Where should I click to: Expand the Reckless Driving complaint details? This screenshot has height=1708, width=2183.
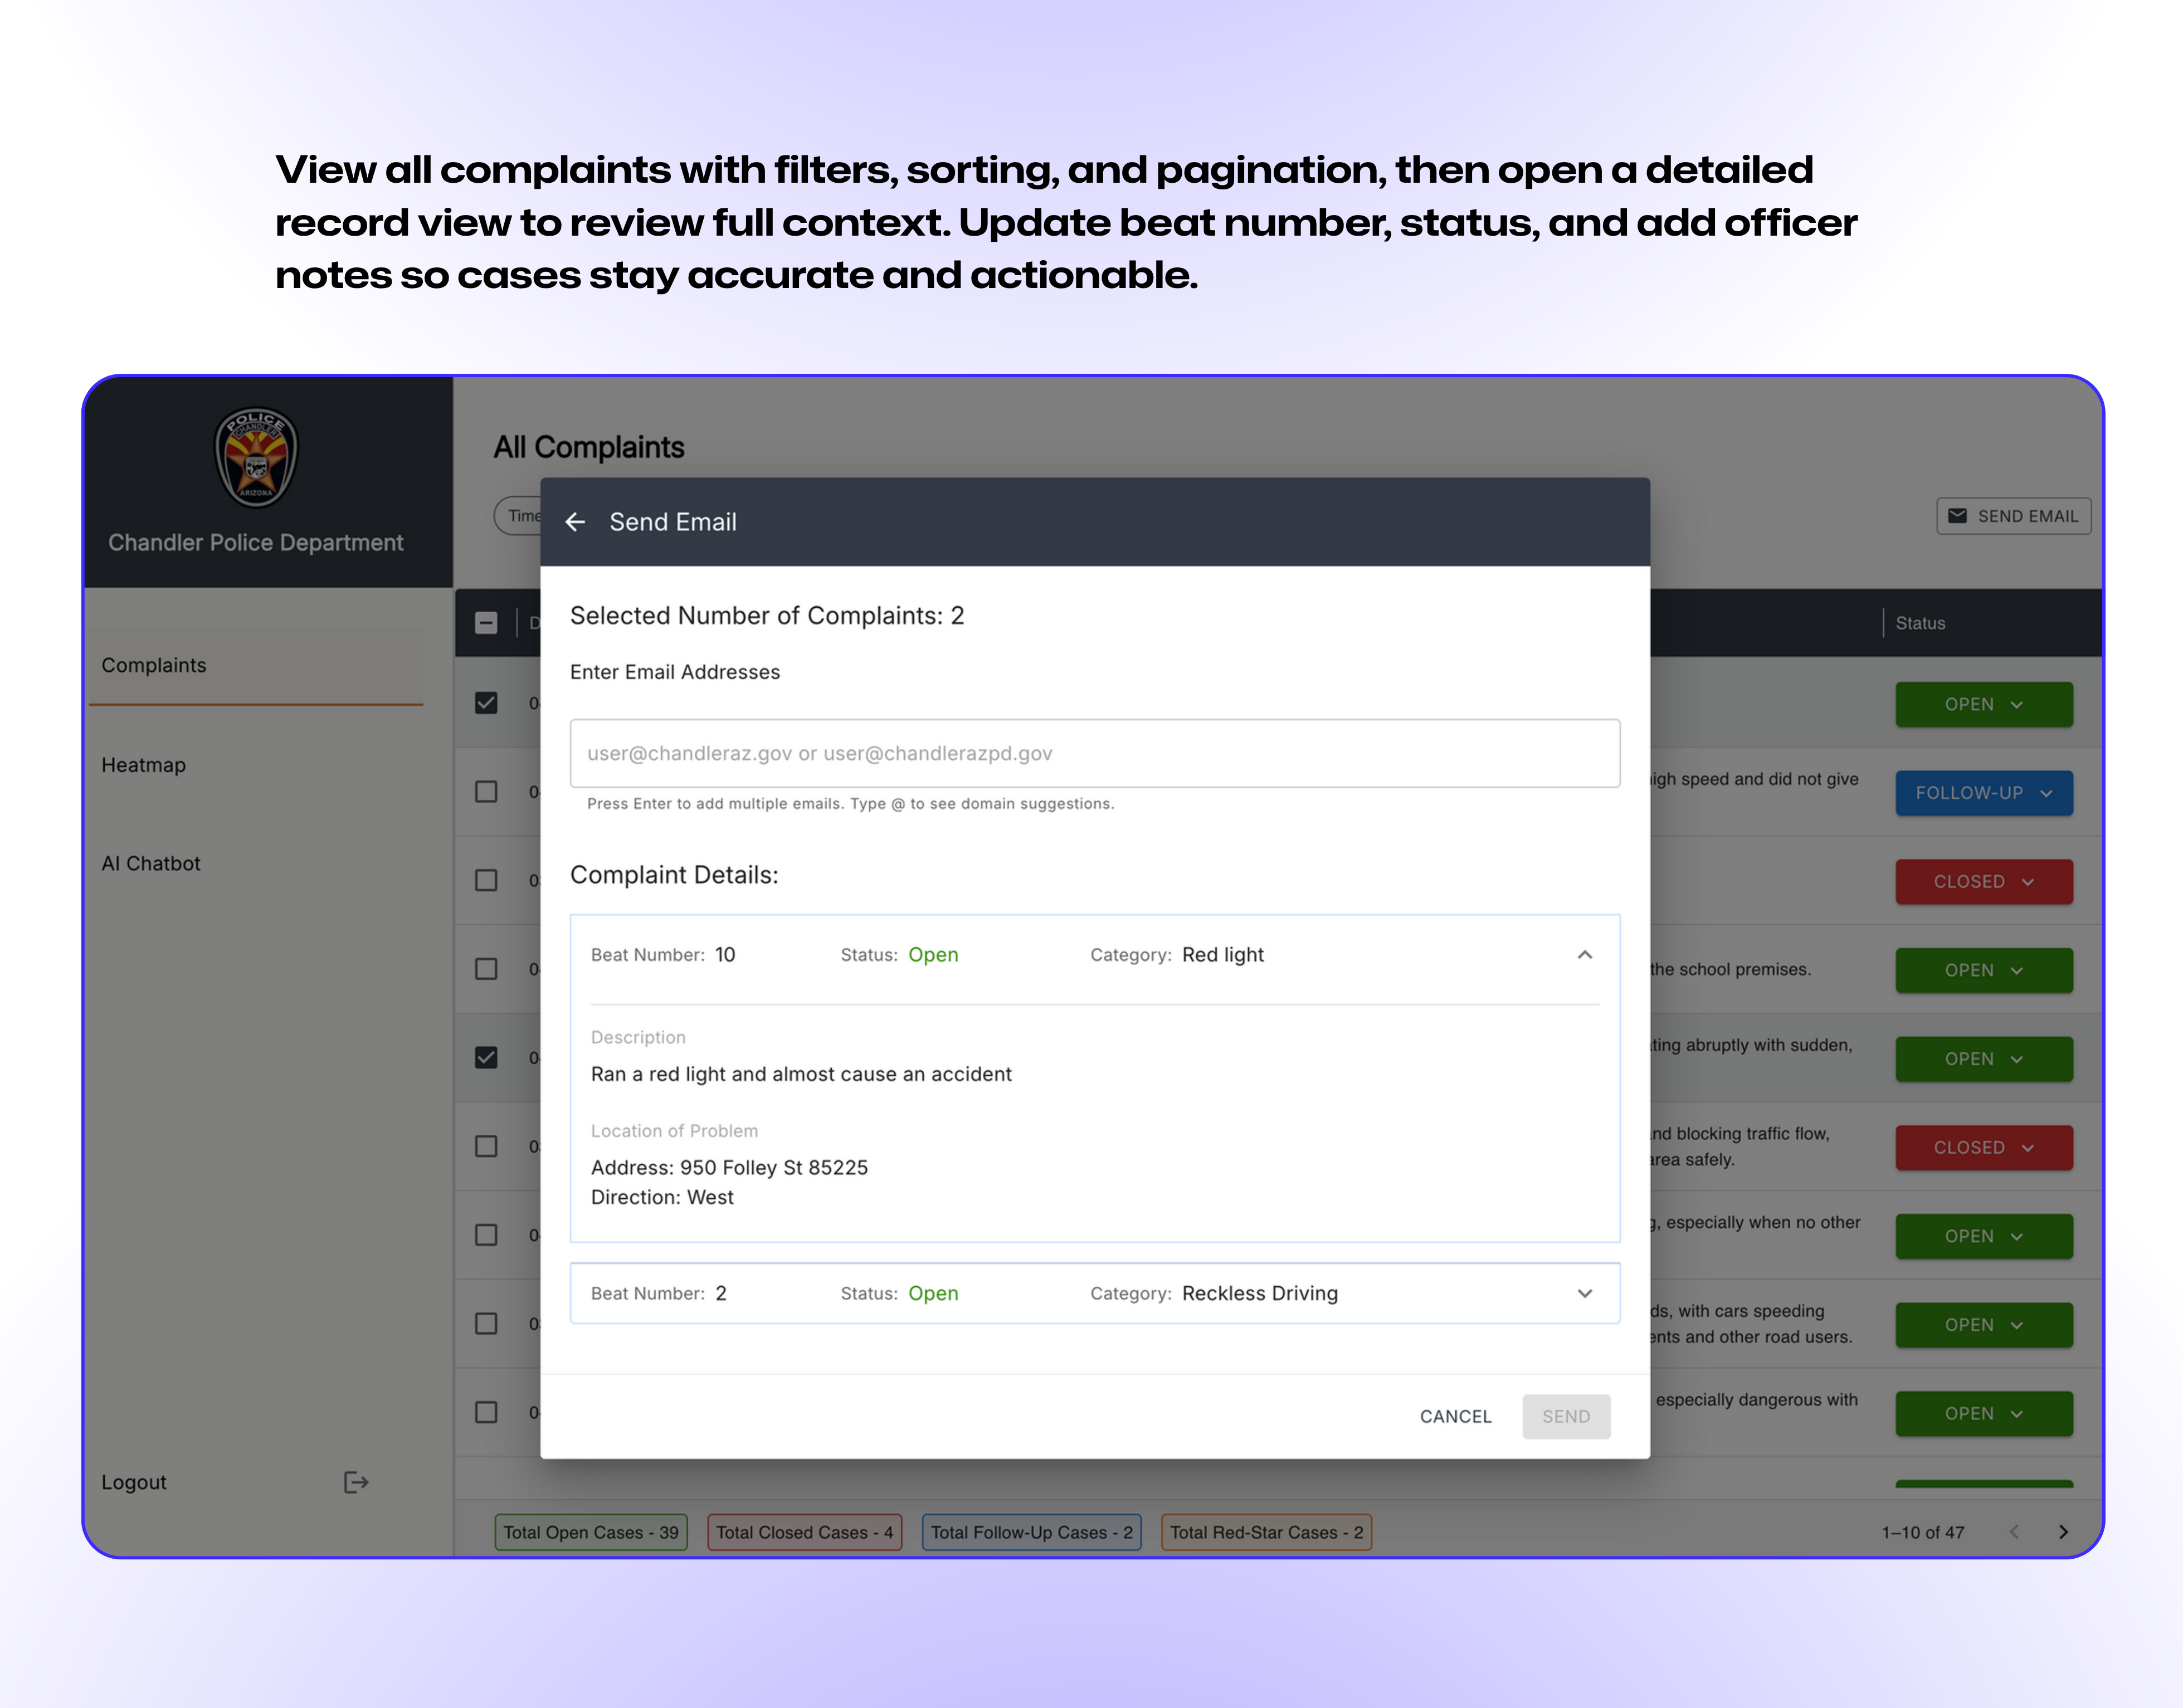[x=1584, y=1293]
